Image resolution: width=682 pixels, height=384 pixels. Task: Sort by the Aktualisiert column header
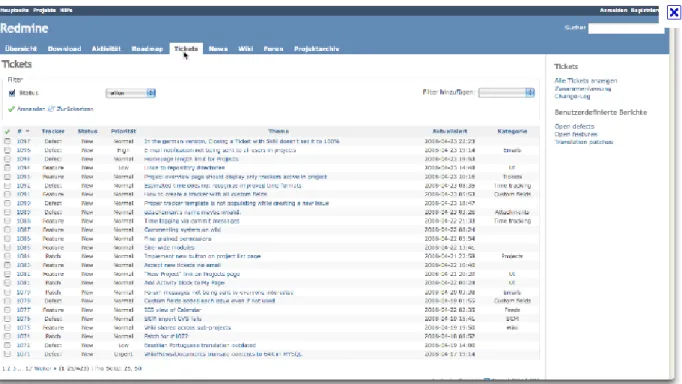click(x=450, y=131)
